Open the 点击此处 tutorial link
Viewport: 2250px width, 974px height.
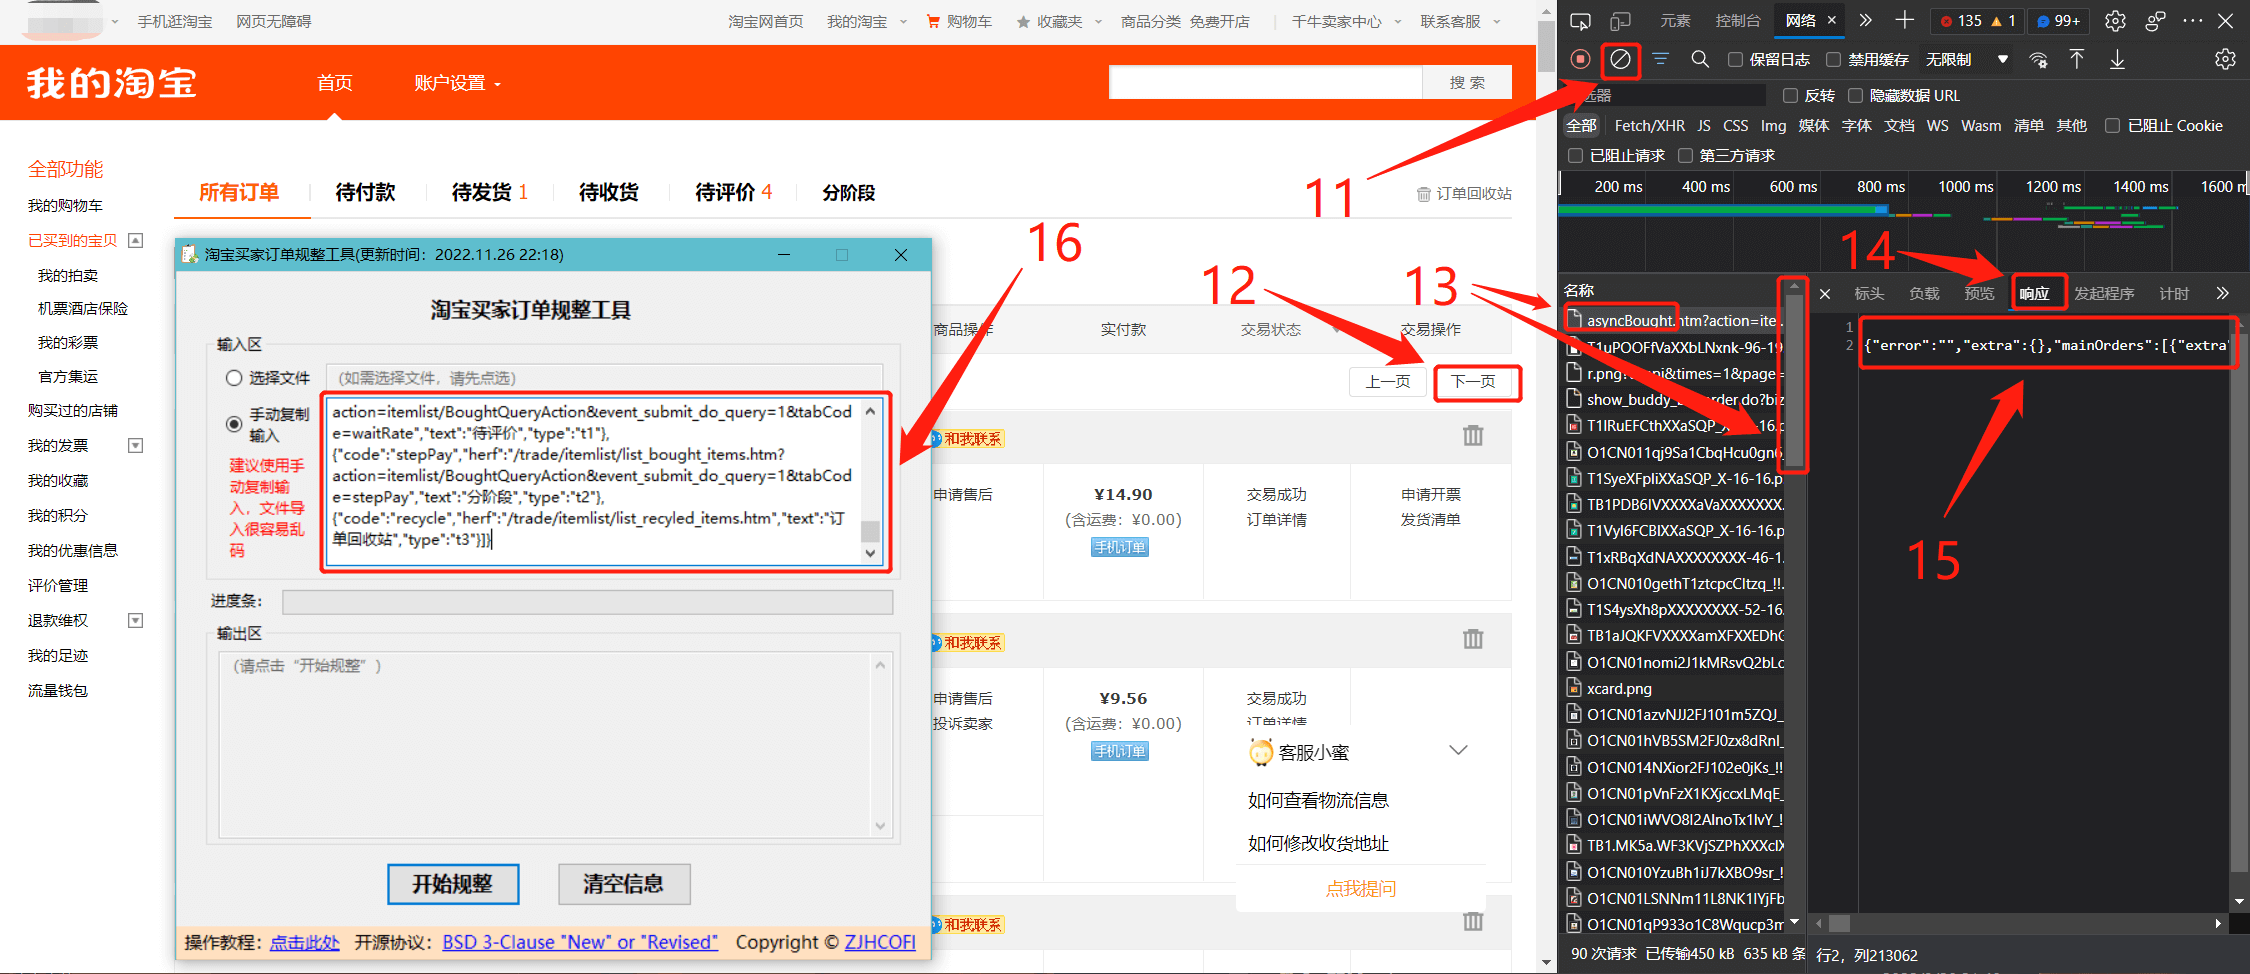304,942
